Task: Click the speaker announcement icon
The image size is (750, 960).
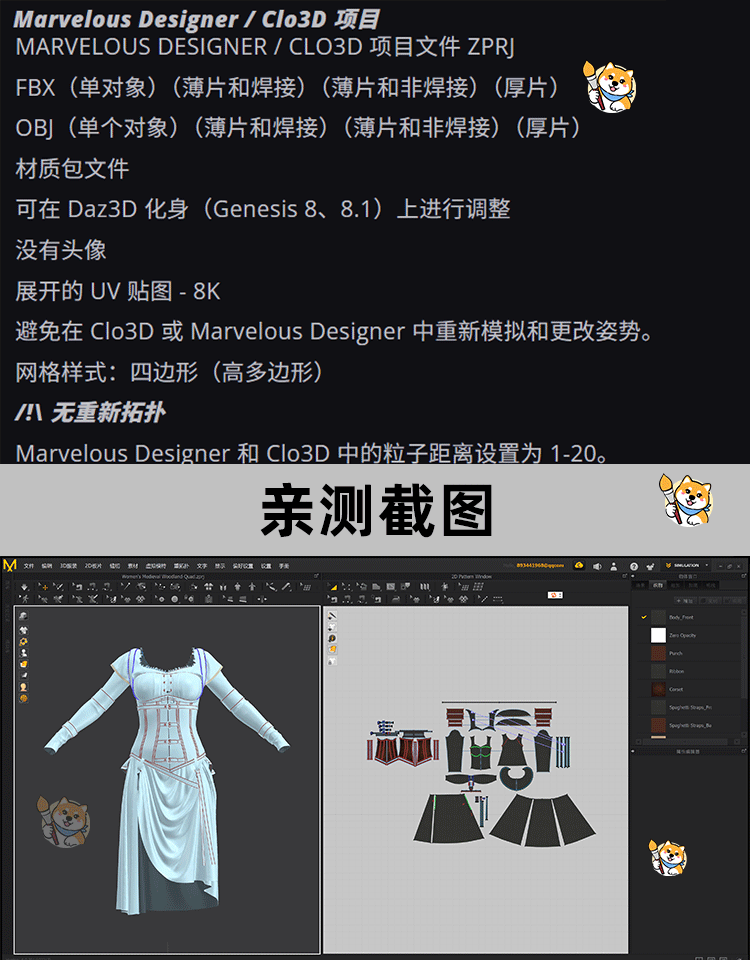Action: (597, 566)
